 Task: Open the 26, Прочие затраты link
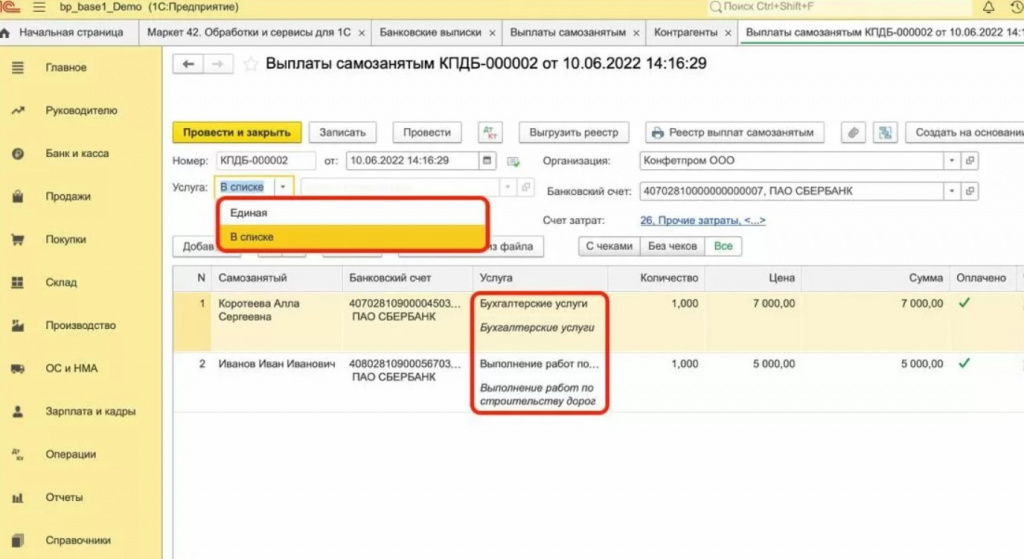tap(703, 221)
